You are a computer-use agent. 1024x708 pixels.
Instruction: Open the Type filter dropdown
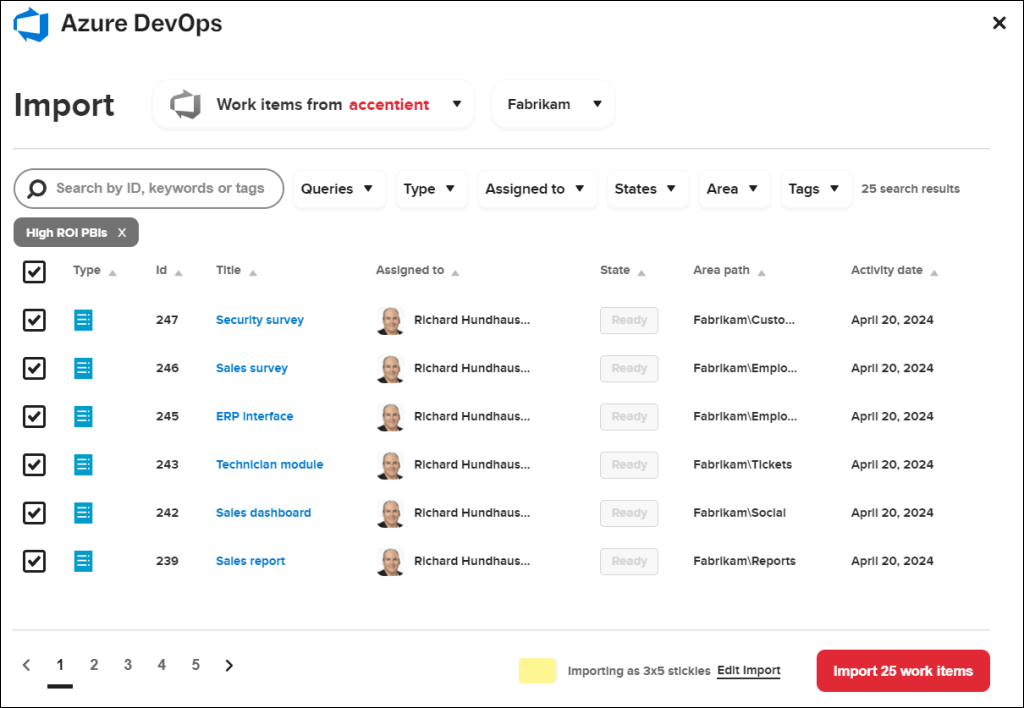pyautogui.click(x=432, y=189)
